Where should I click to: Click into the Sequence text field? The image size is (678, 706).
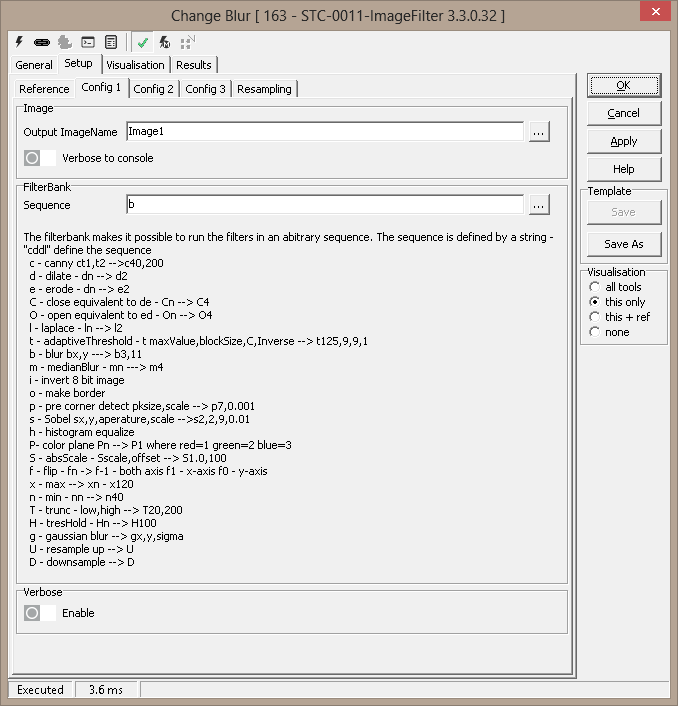(324, 205)
